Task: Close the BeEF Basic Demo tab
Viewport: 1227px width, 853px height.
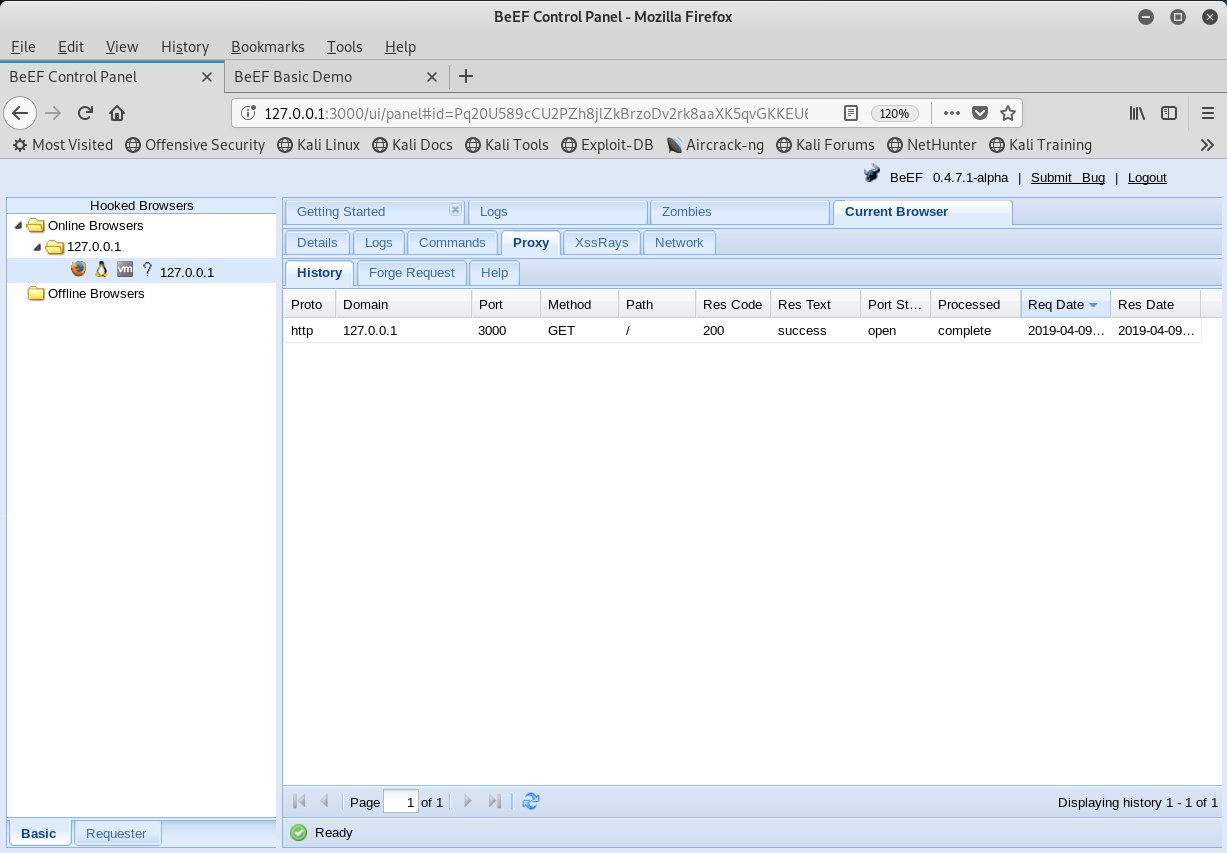Action: tap(432, 77)
